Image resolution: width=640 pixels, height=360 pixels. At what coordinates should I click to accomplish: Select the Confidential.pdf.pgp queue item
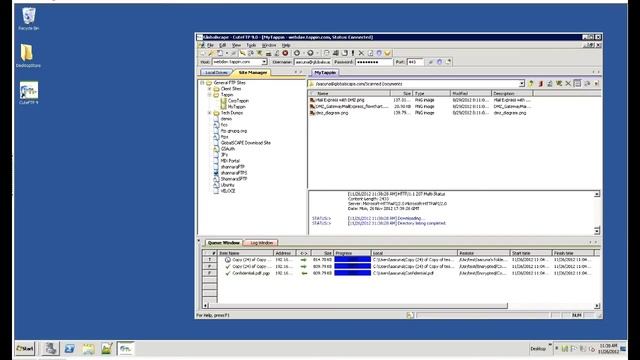click(251, 273)
